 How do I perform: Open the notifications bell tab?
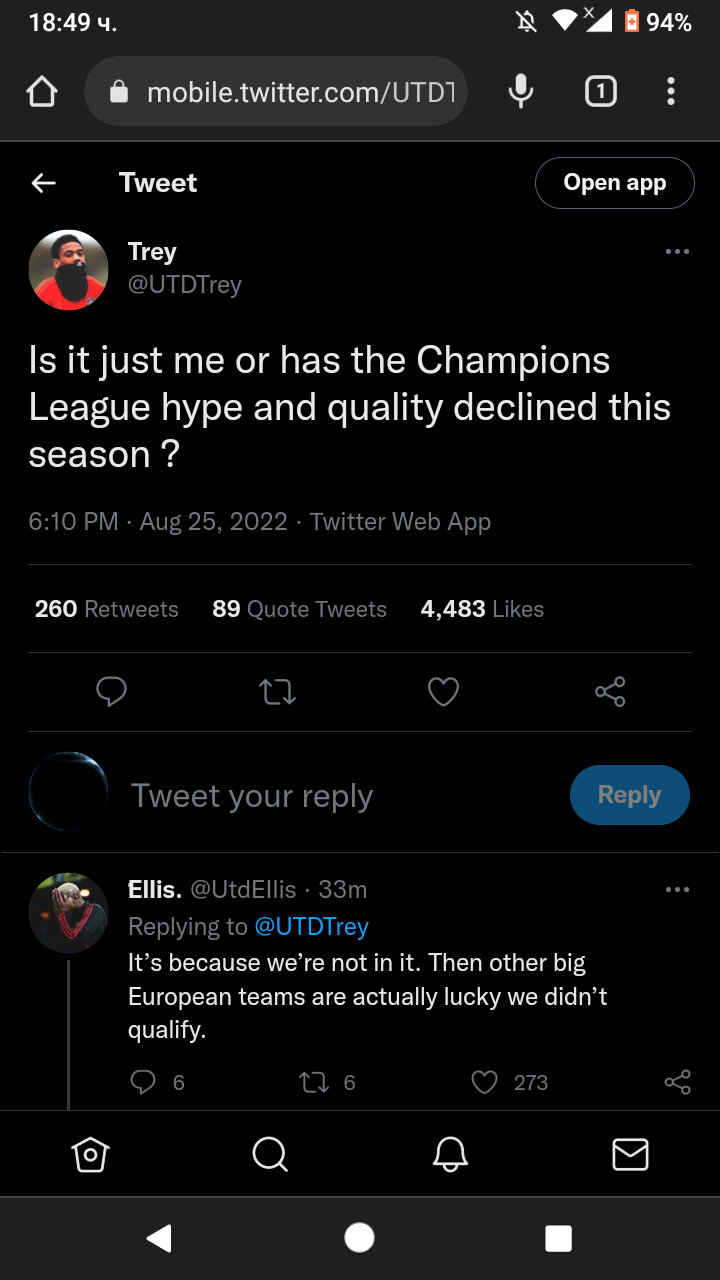[450, 1155]
